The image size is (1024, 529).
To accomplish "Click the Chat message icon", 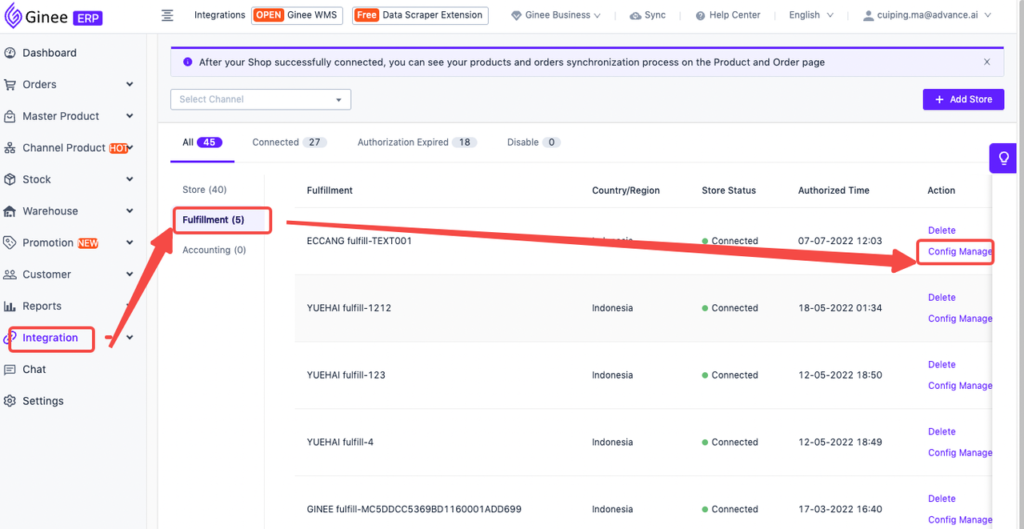I will [x=10, y=369].
